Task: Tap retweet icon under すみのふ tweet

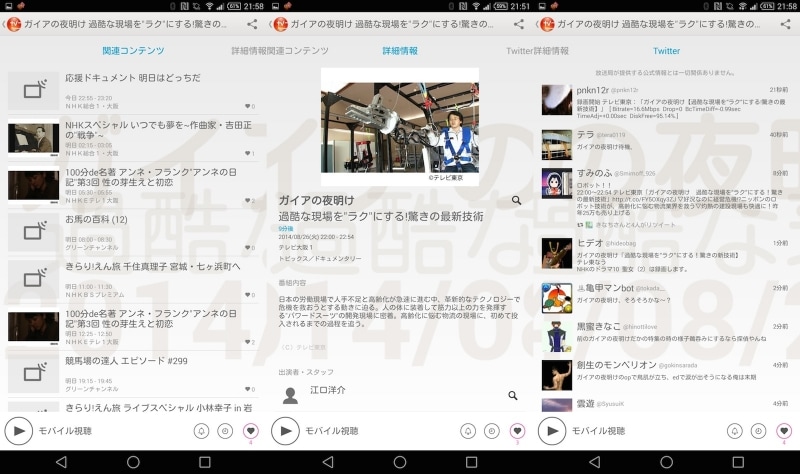Action: (x=580, y=224)
